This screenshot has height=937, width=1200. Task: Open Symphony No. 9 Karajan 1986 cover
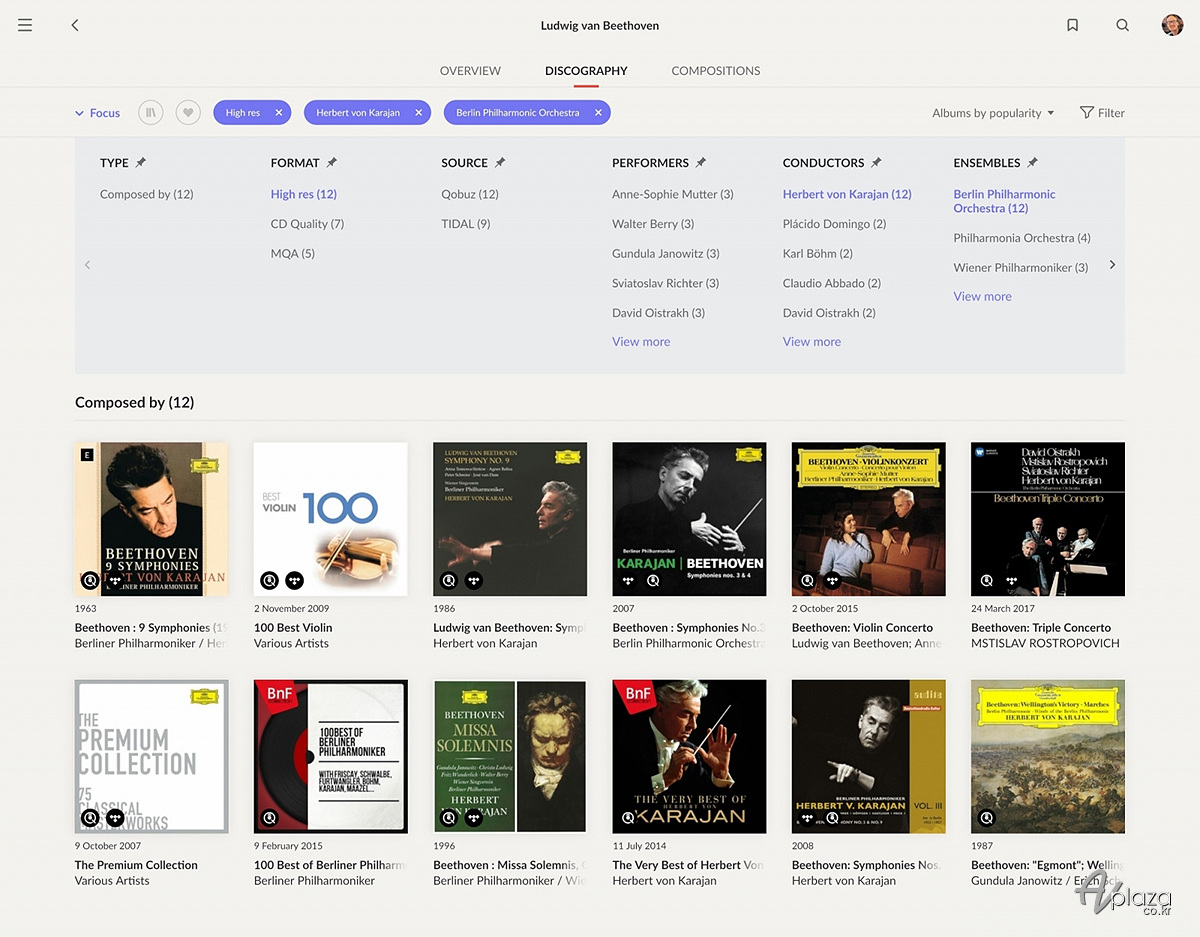[x=510, y=519]
